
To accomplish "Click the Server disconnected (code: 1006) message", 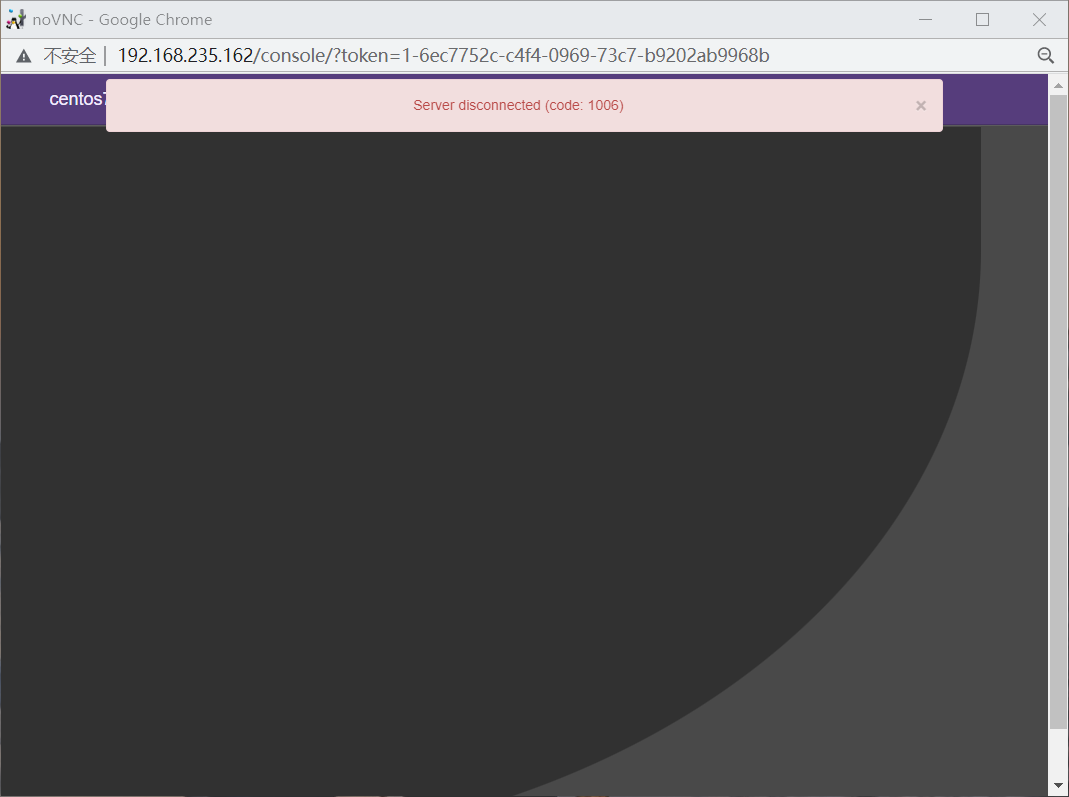I will click(x=518, y=105).
